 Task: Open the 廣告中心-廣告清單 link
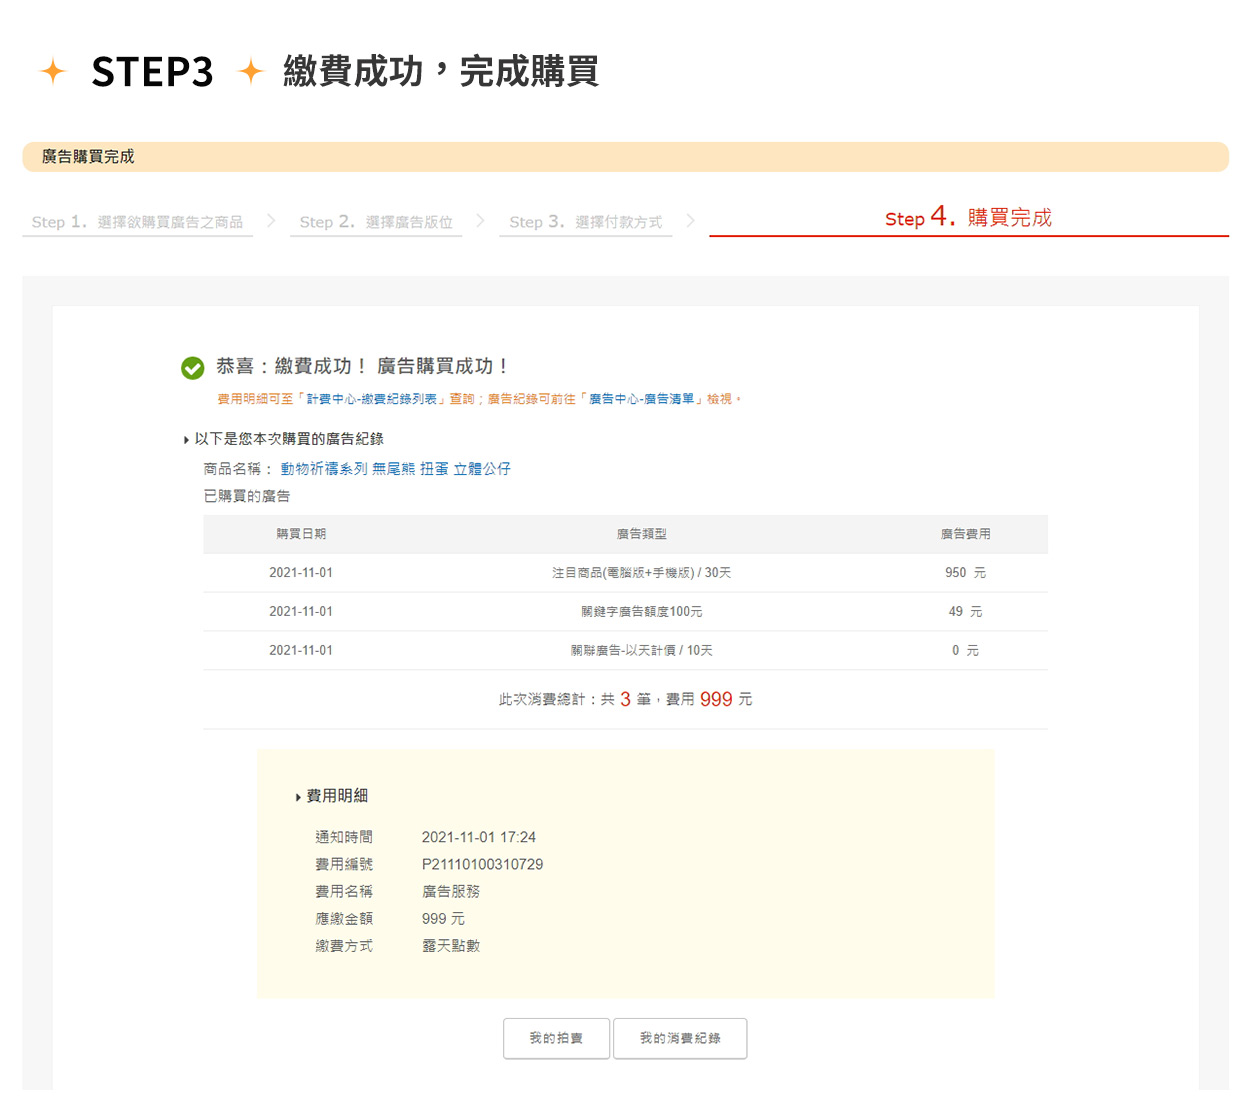pyautogui.click(x=641, y=399)
